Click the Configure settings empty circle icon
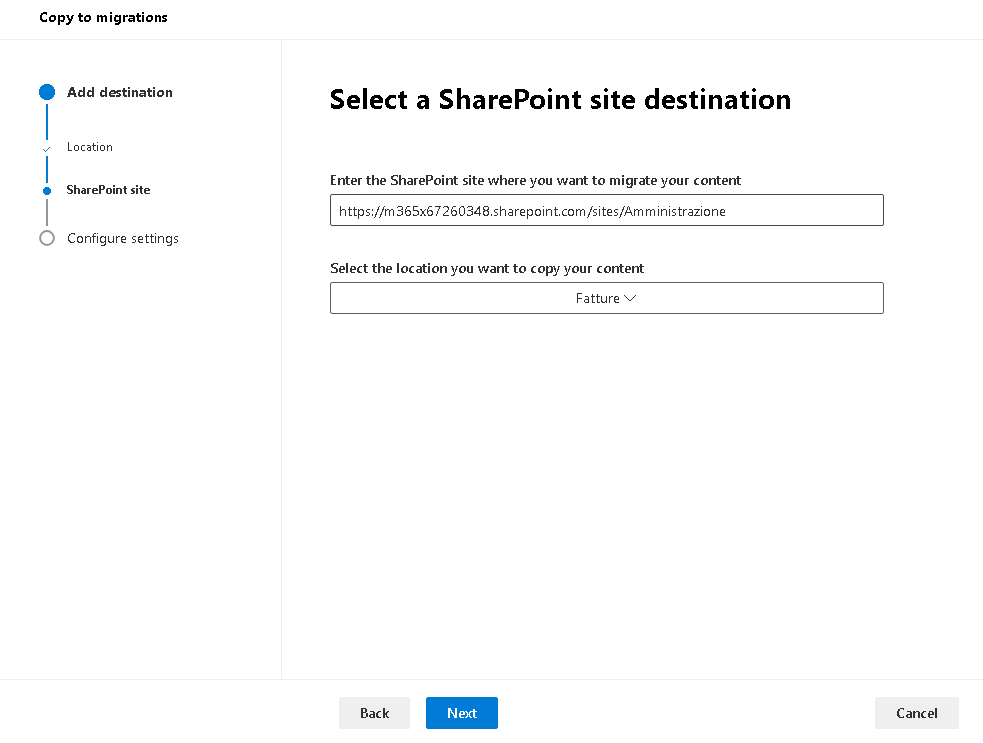983x743 pixels. (47, 238)
